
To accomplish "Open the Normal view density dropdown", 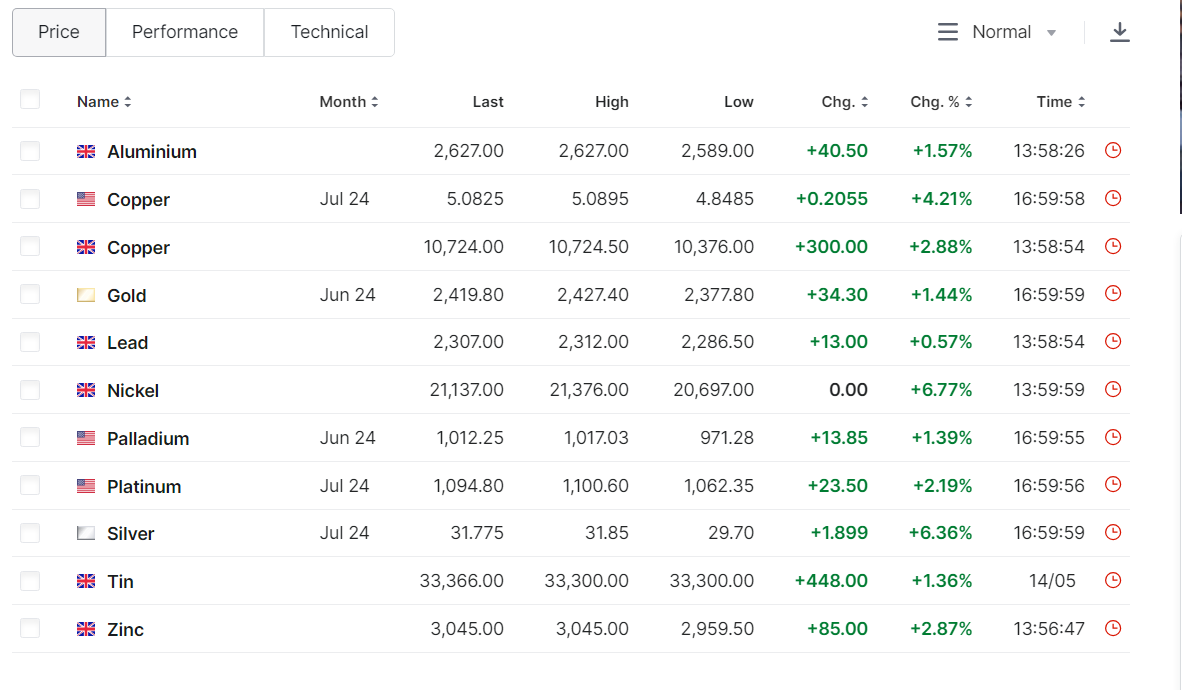I will [997, 32].
